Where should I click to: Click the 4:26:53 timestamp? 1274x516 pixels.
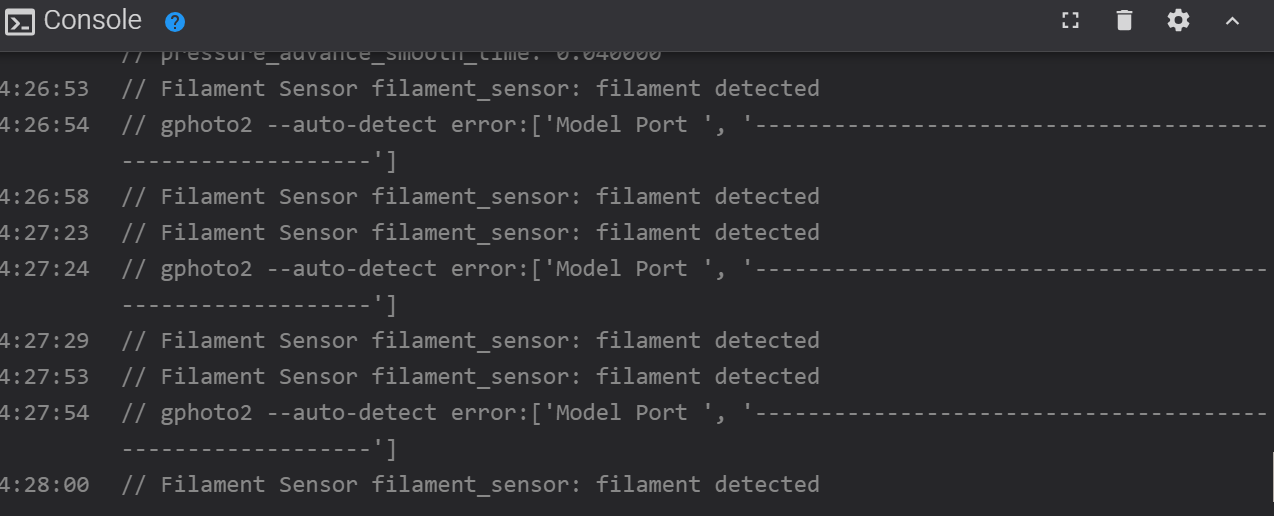44,89
